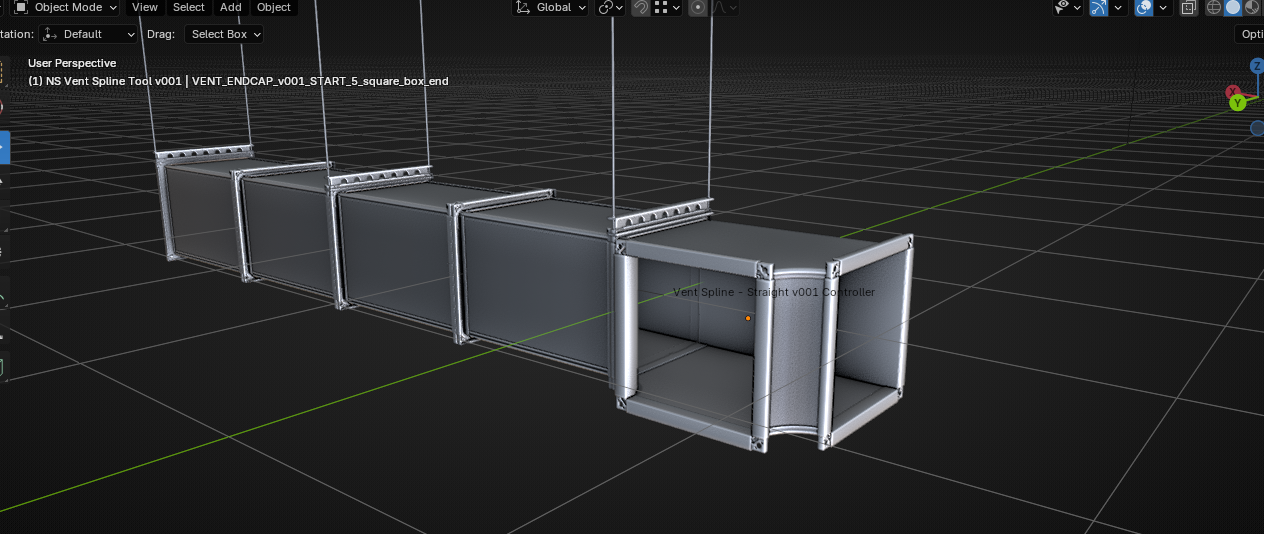This screenshot has width=1264, height=534.
Task: Open the proportional falloff curve dropdown
Action: click(x=726, y=7)
